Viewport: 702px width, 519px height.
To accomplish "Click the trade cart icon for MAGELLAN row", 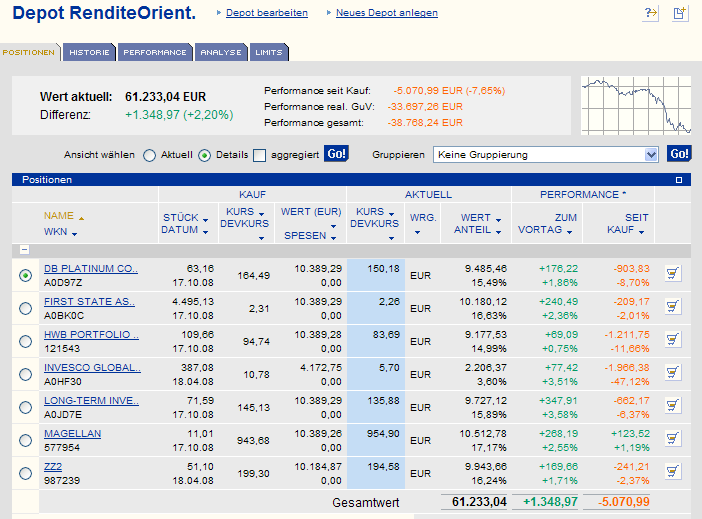I will tap(672, 439).
